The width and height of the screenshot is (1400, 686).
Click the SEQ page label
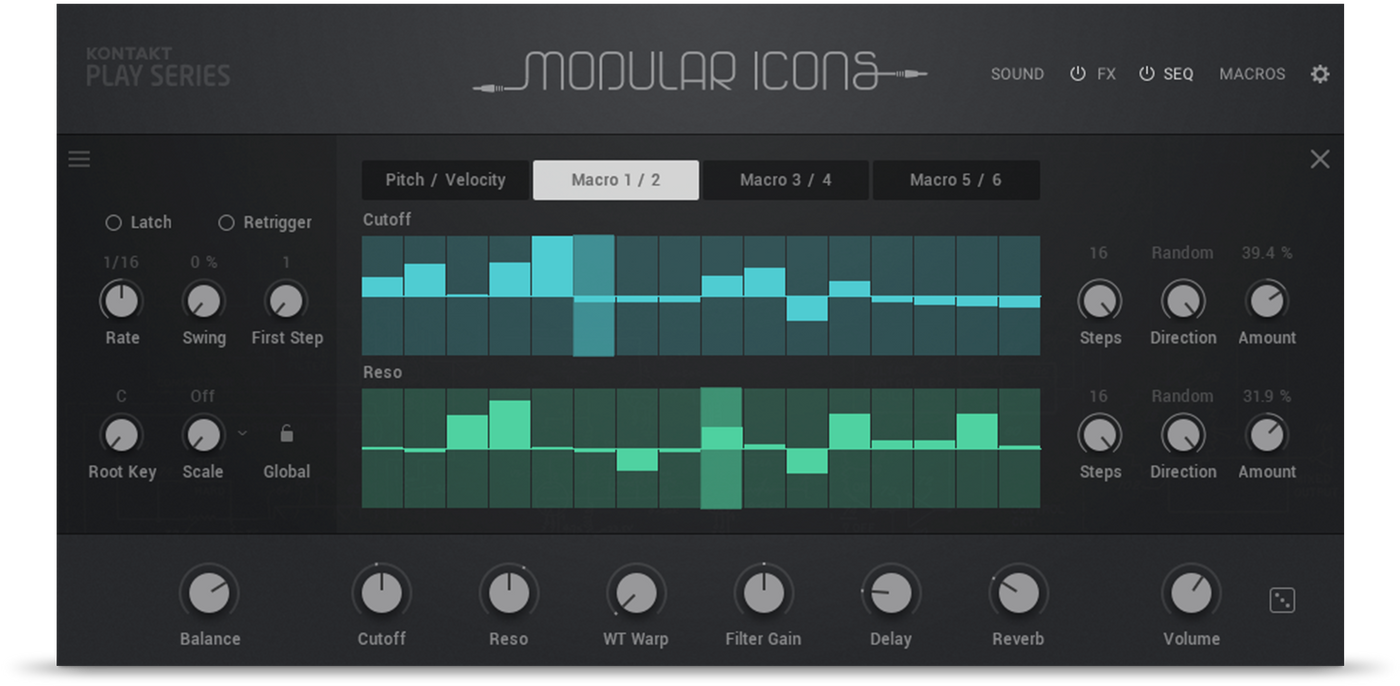click(x=1178, y=74)
